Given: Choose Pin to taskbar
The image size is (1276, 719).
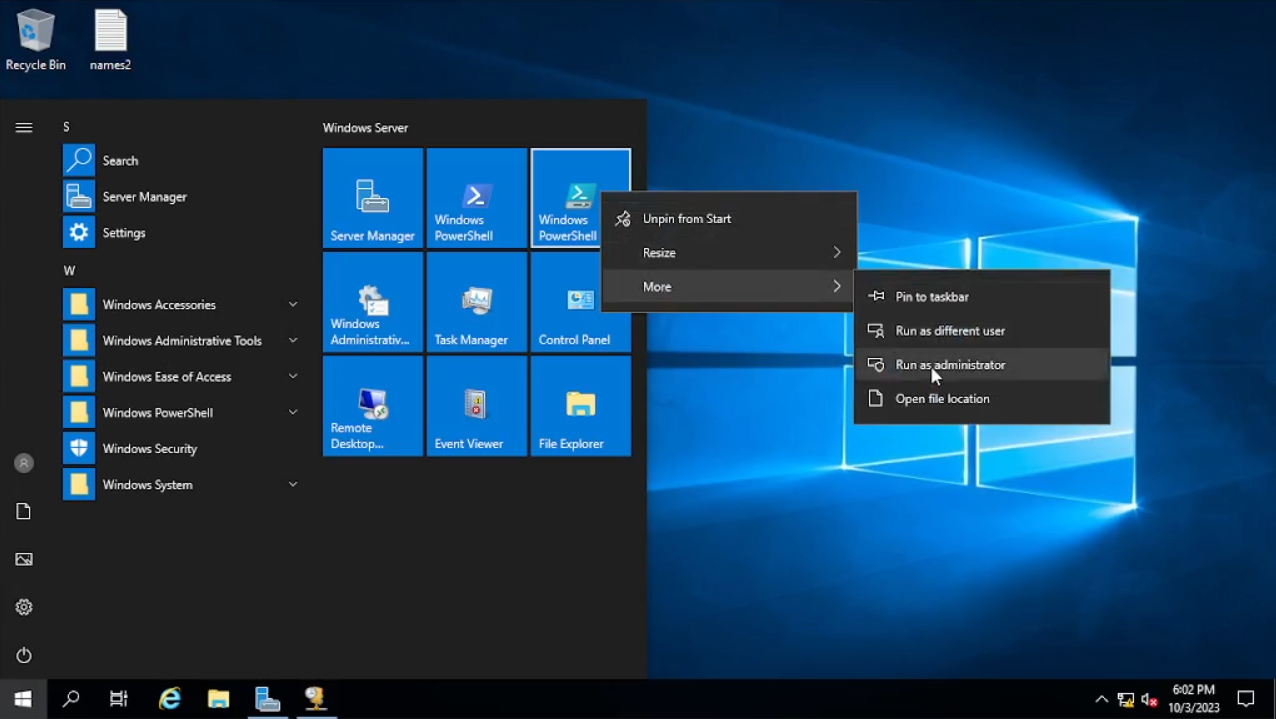Looking at the screenshot, I should click(932, 297).
